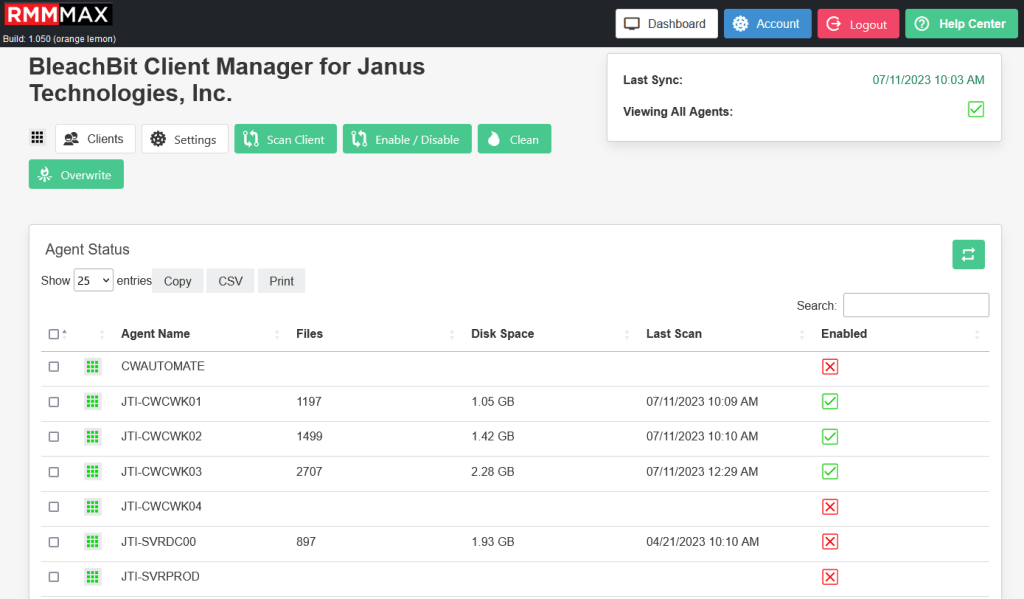Image resolution: width=1024 pixels, height=599 pixels.
Task: Click the 04/21/2023 10:10 AM last scan
Action: (703, 542)
